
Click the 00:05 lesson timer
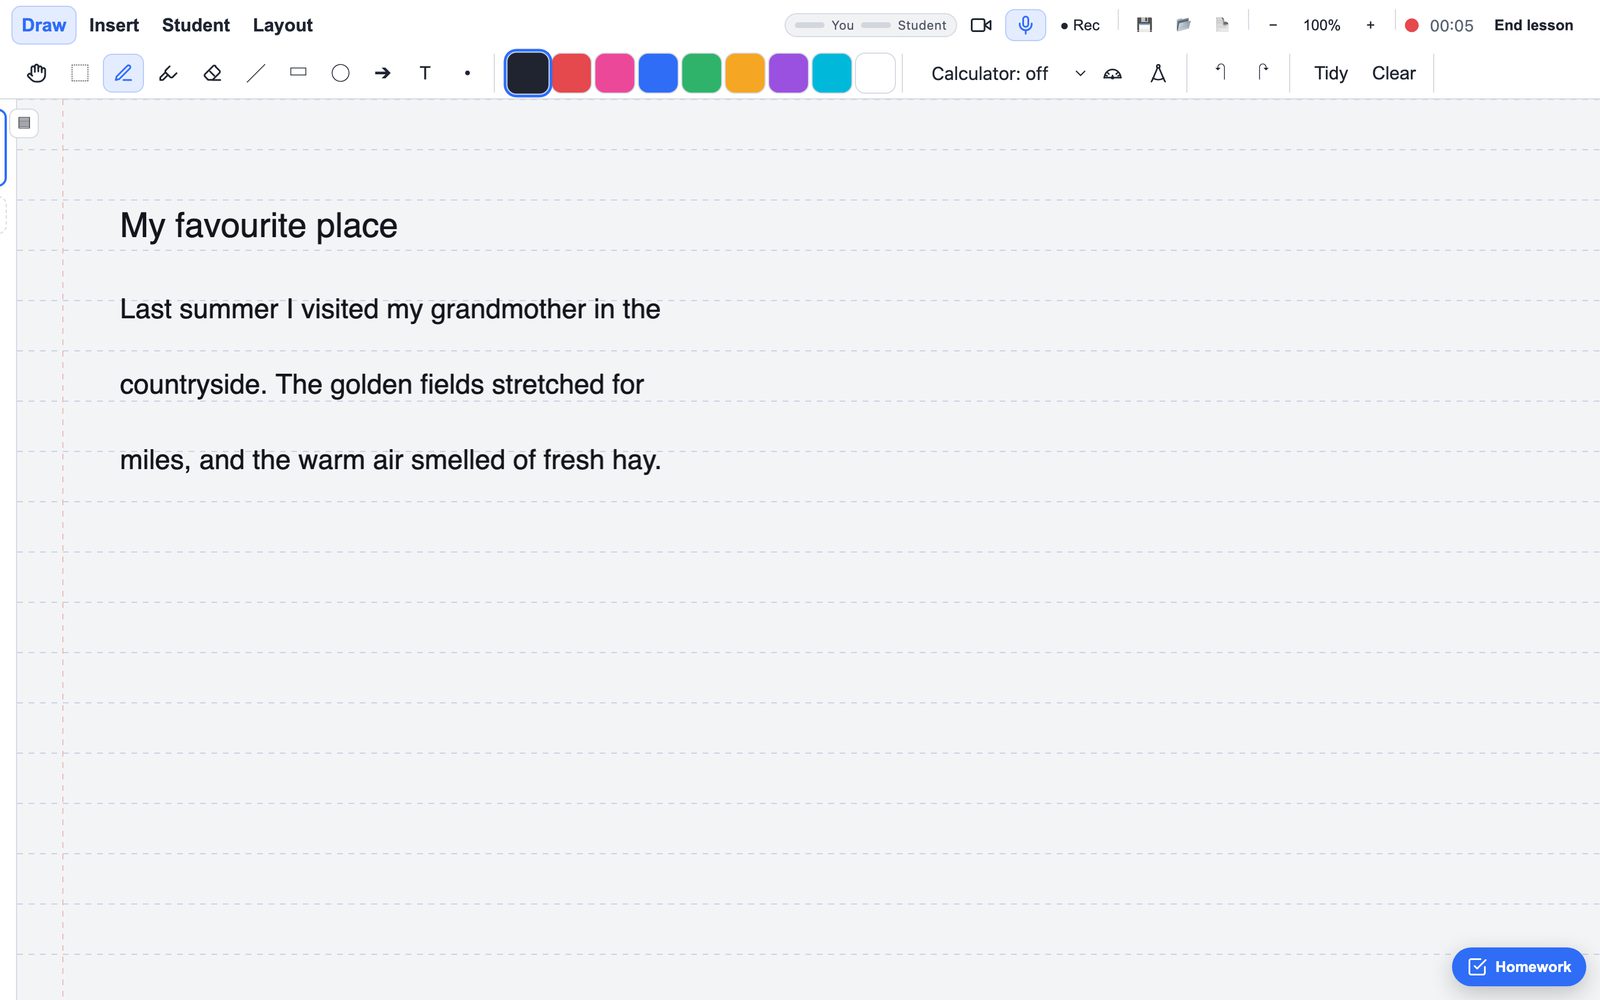click(x=1451, y=26)
